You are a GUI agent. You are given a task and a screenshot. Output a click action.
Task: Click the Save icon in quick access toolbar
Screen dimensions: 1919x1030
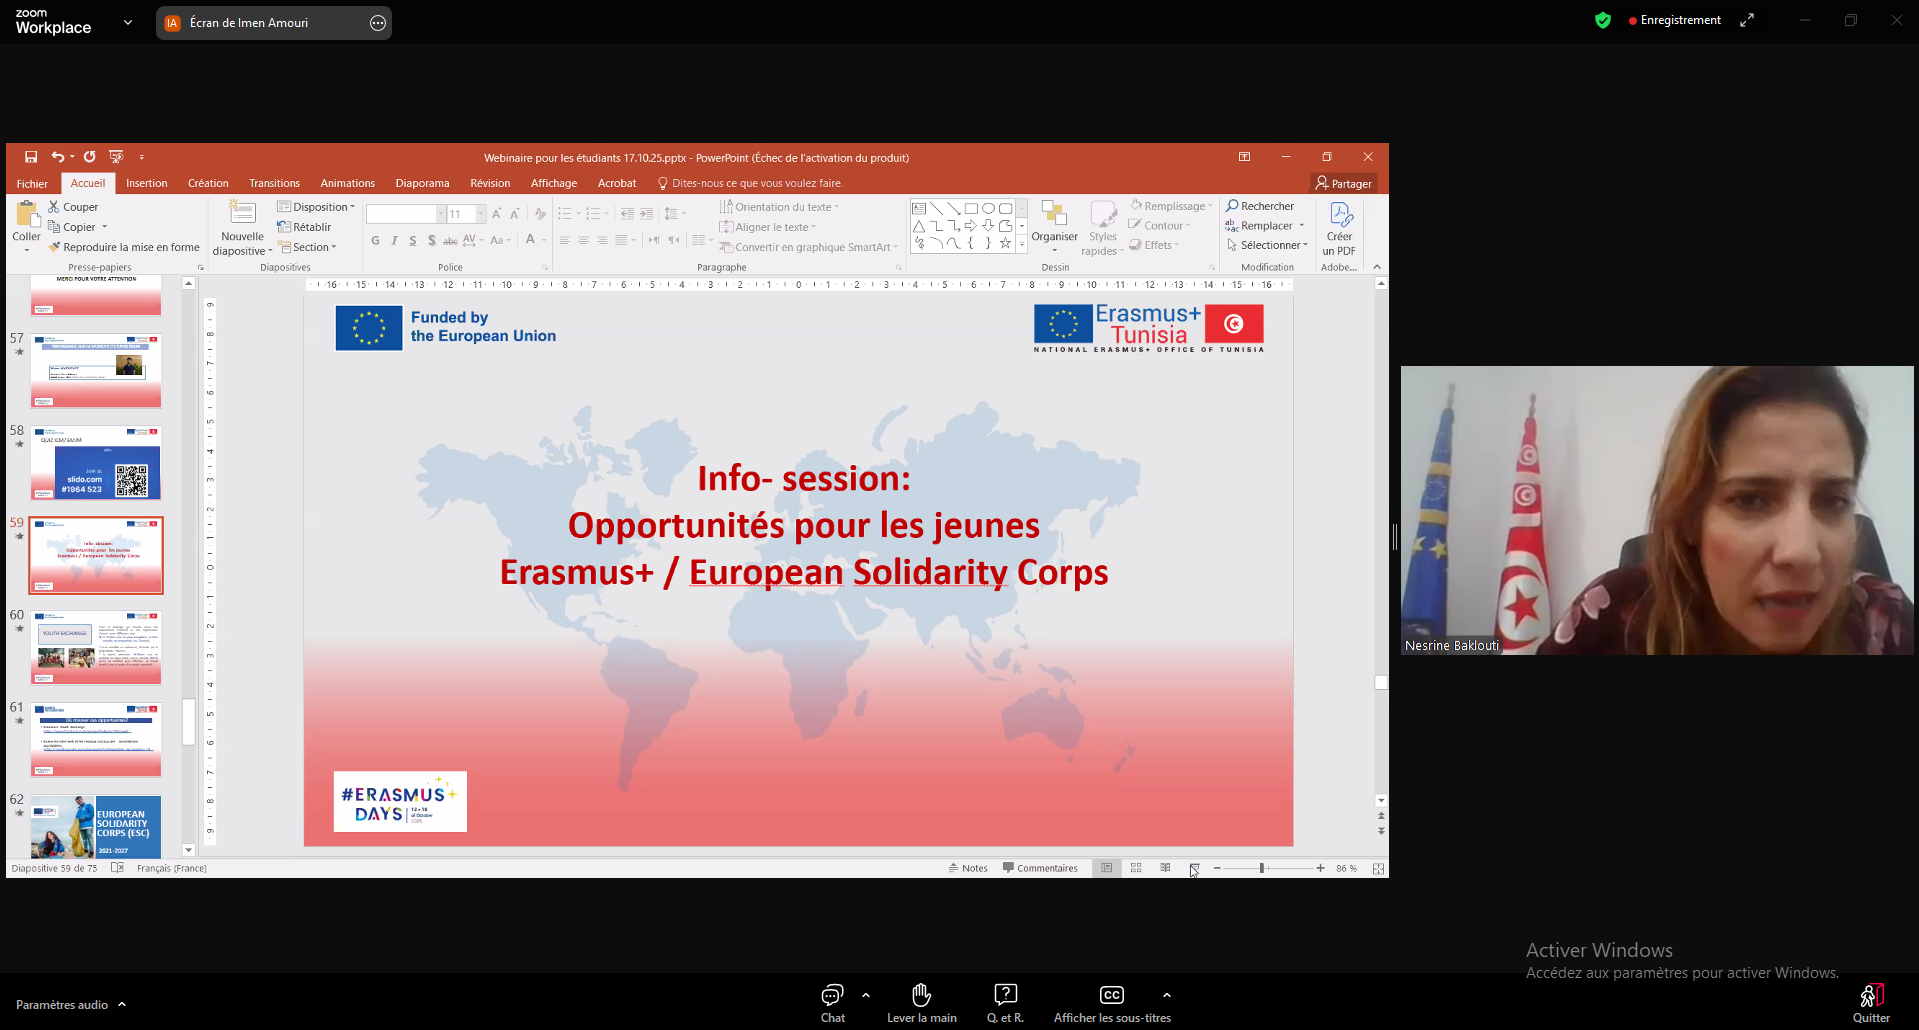[x=31, y=157]
